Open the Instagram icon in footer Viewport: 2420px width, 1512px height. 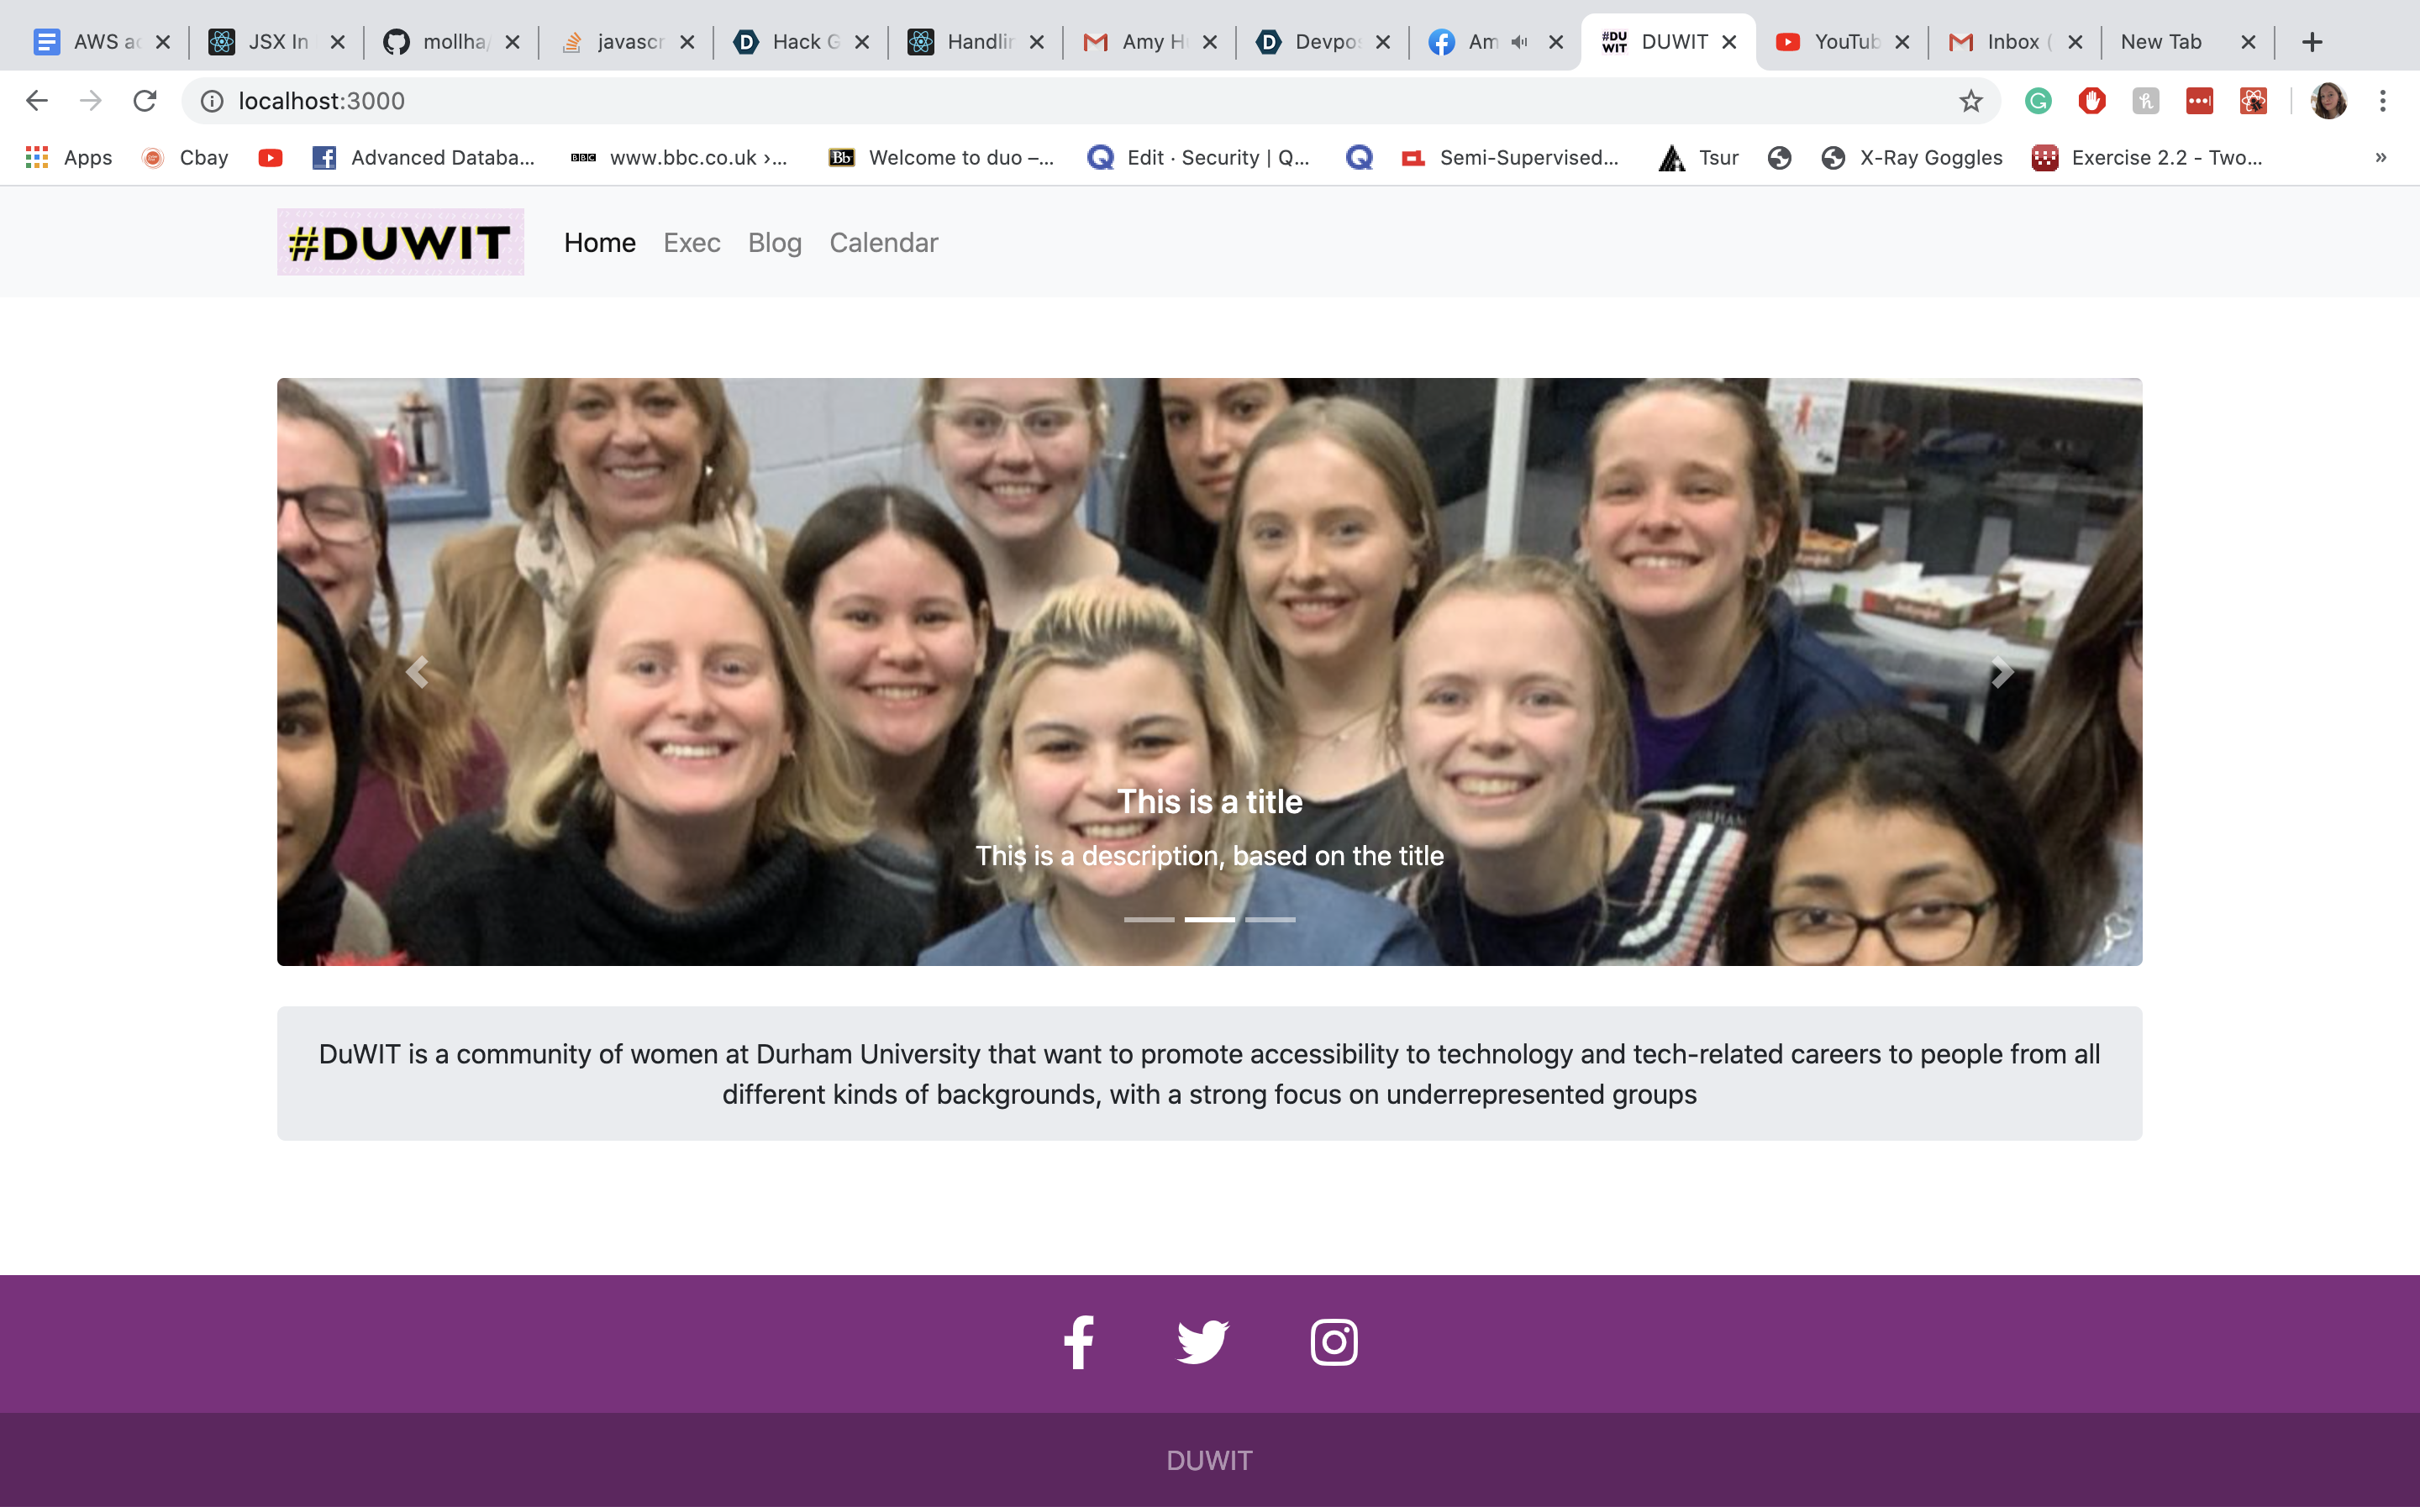[x=1333, y=1342]
